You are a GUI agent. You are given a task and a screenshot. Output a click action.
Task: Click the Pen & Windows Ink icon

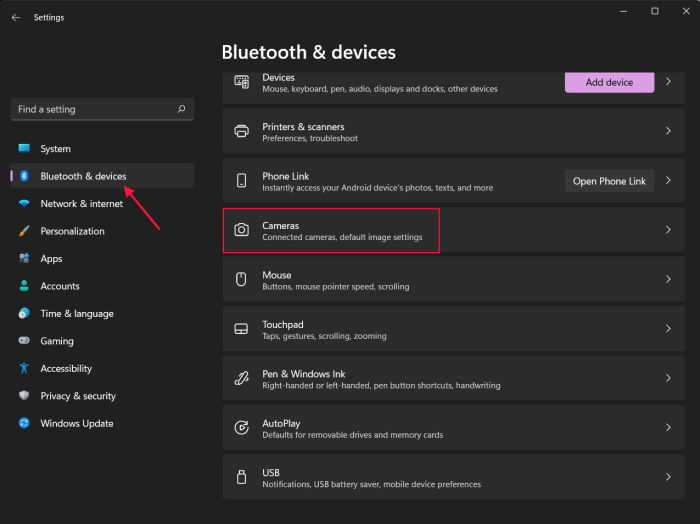coord(242,378)
